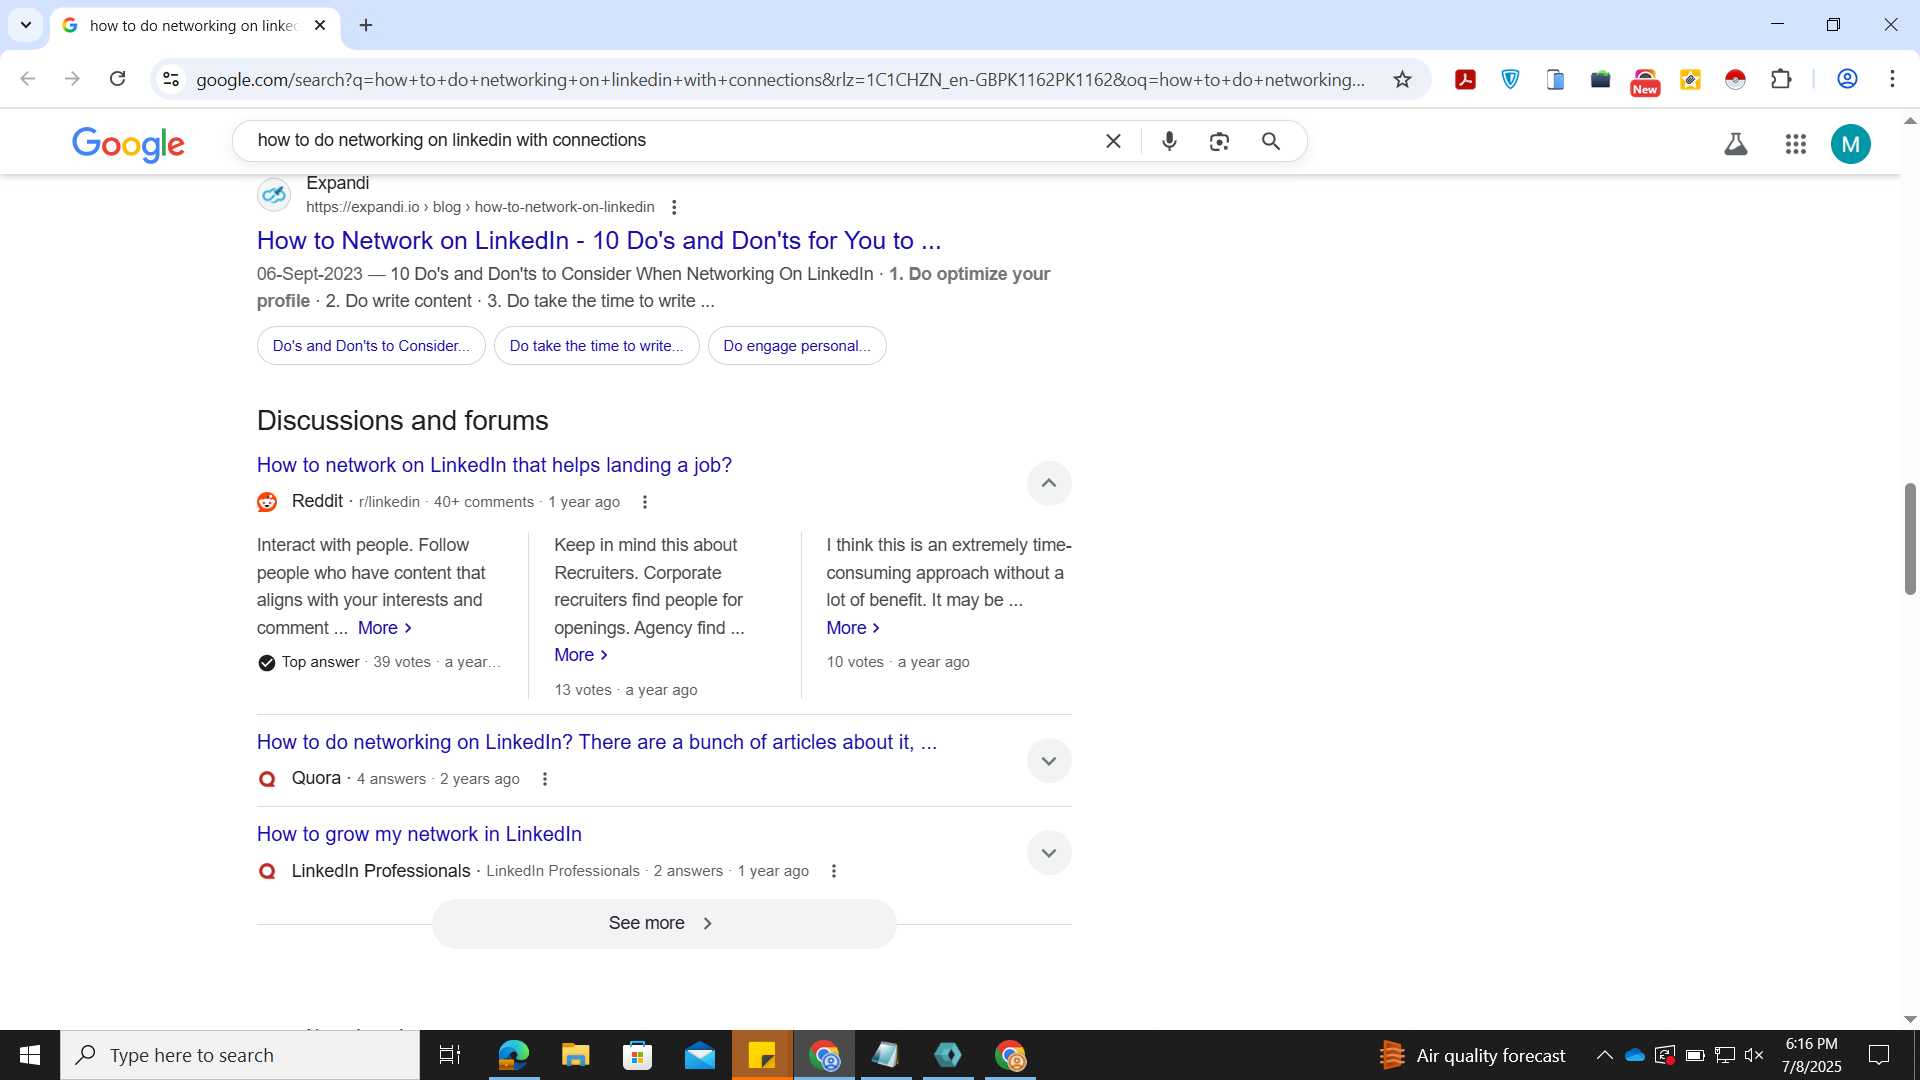Image resolution: width=1920 pixels, height=1080 pixels.
Task: Click Do take the time to write chip
Action: pos(597,346)
